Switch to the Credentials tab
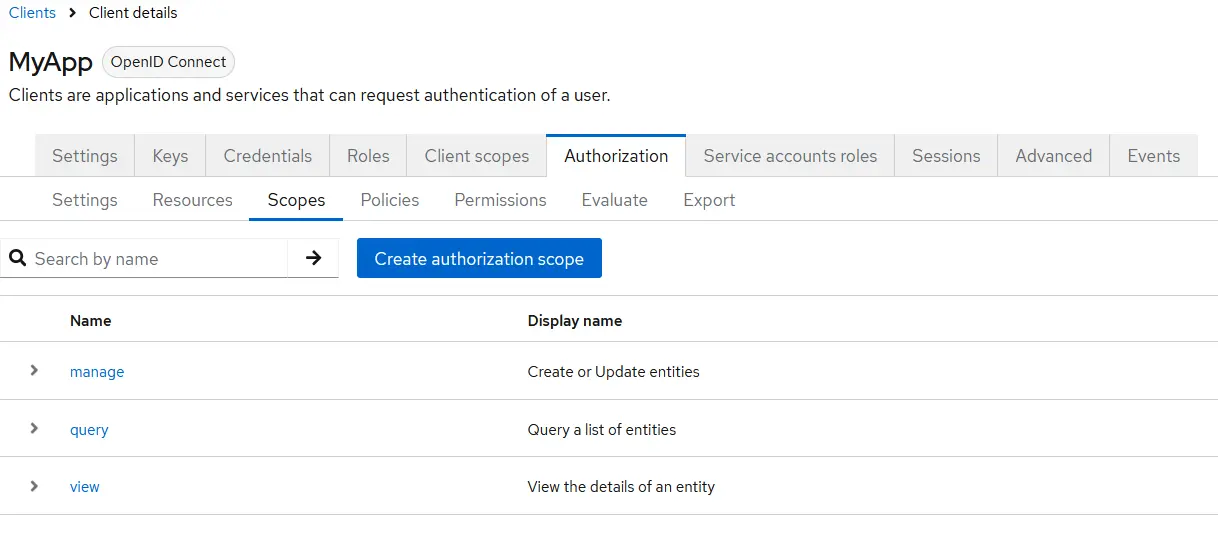1218x536 pixels. 267,156
